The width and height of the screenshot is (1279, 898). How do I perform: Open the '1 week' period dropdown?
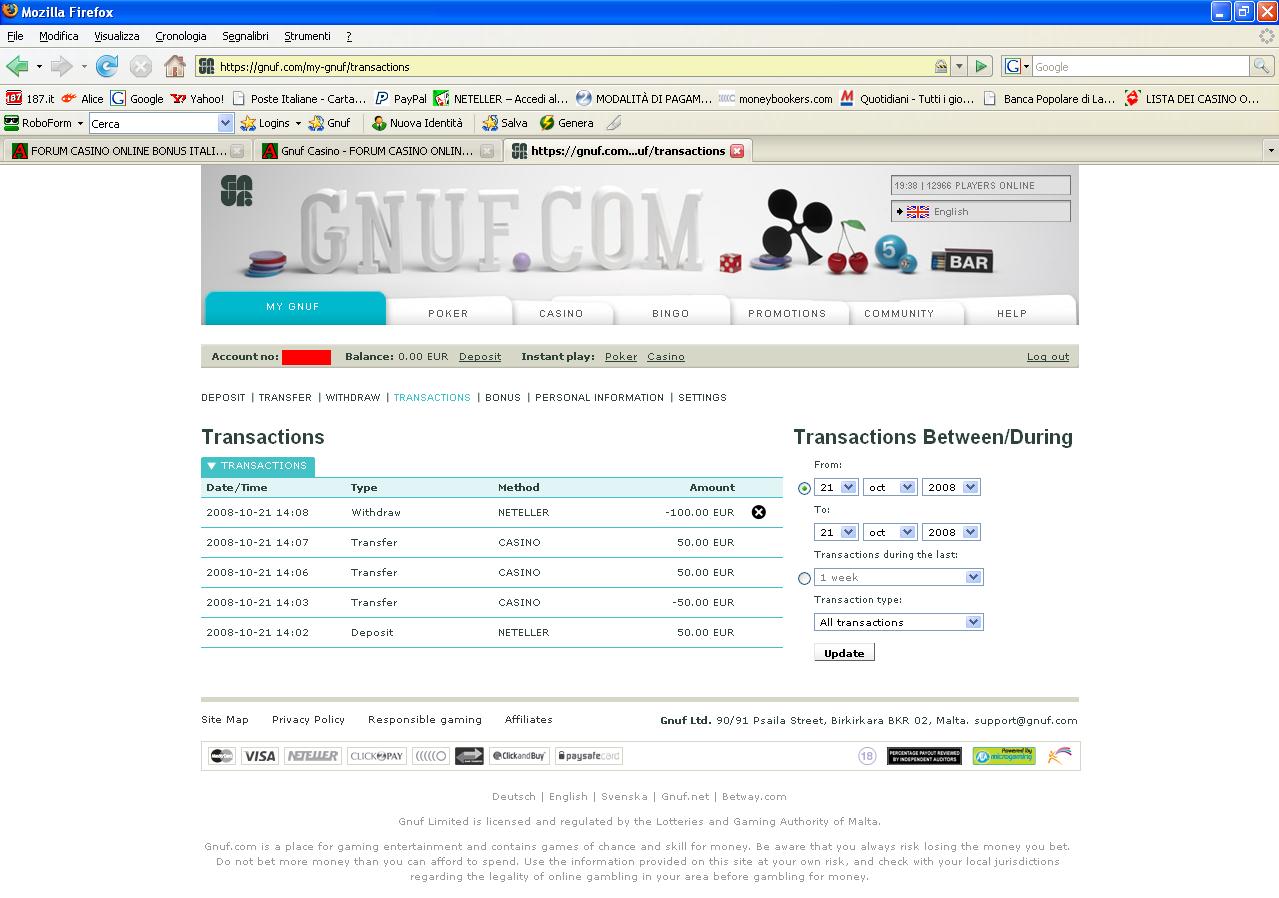click(899, 577)
